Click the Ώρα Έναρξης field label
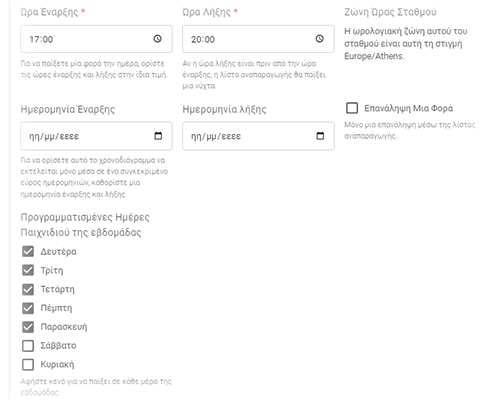The height and width of the screenshot is (400, 489). [49, 12]
